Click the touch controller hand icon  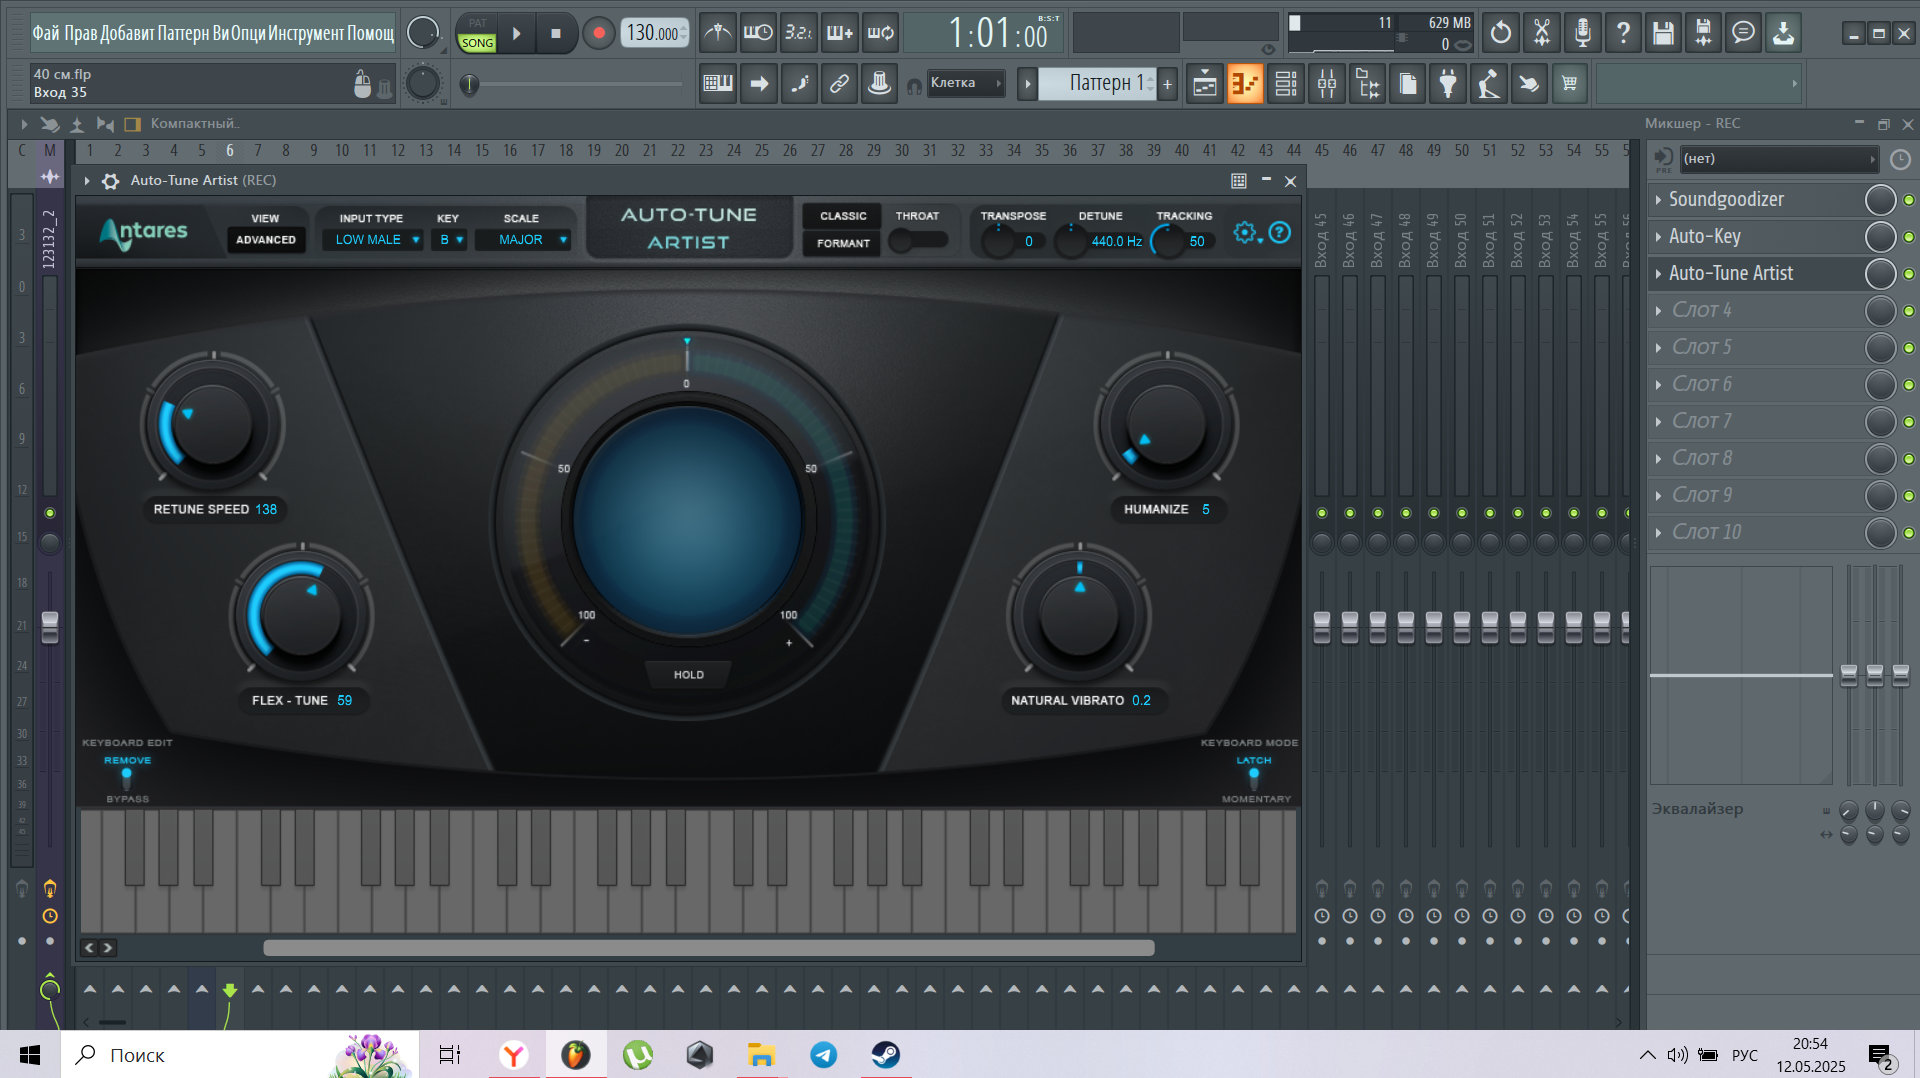point(1529,84)
